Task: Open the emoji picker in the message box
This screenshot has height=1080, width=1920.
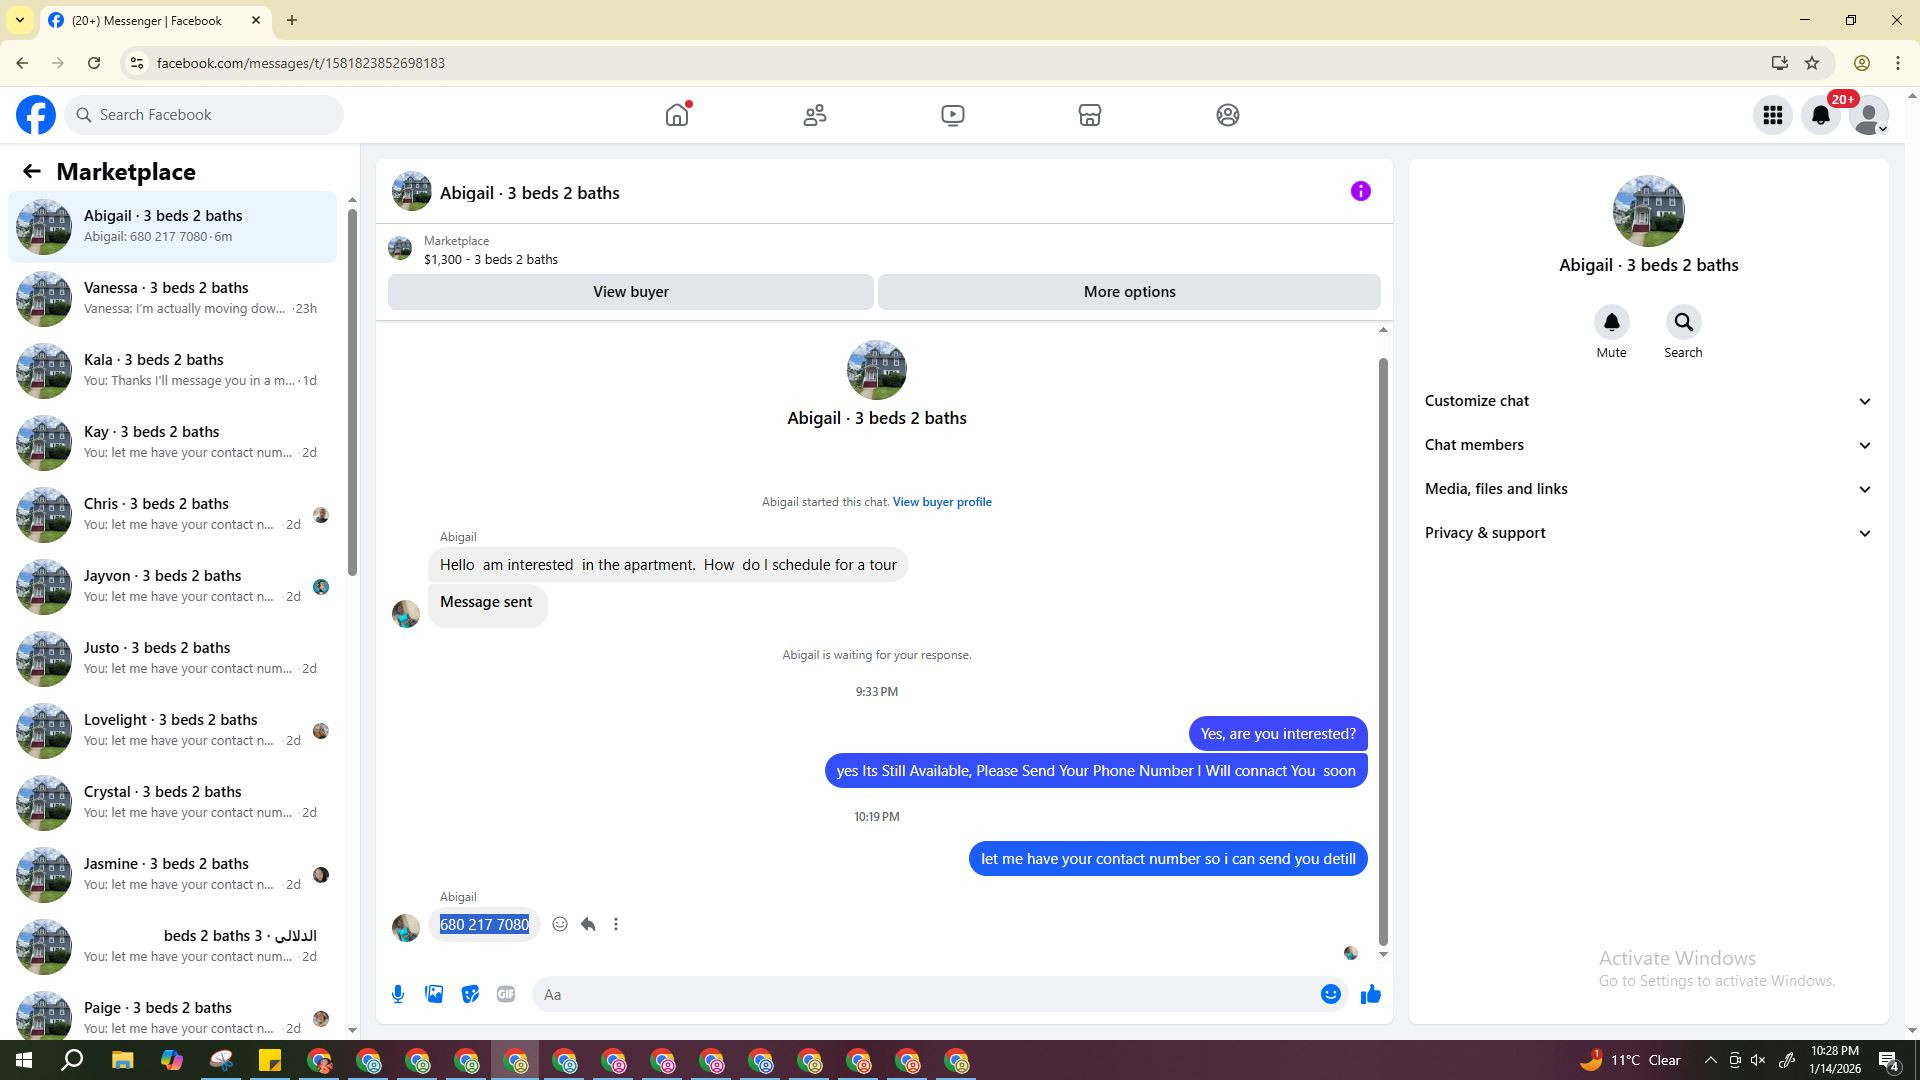Action: (1330, 994)
